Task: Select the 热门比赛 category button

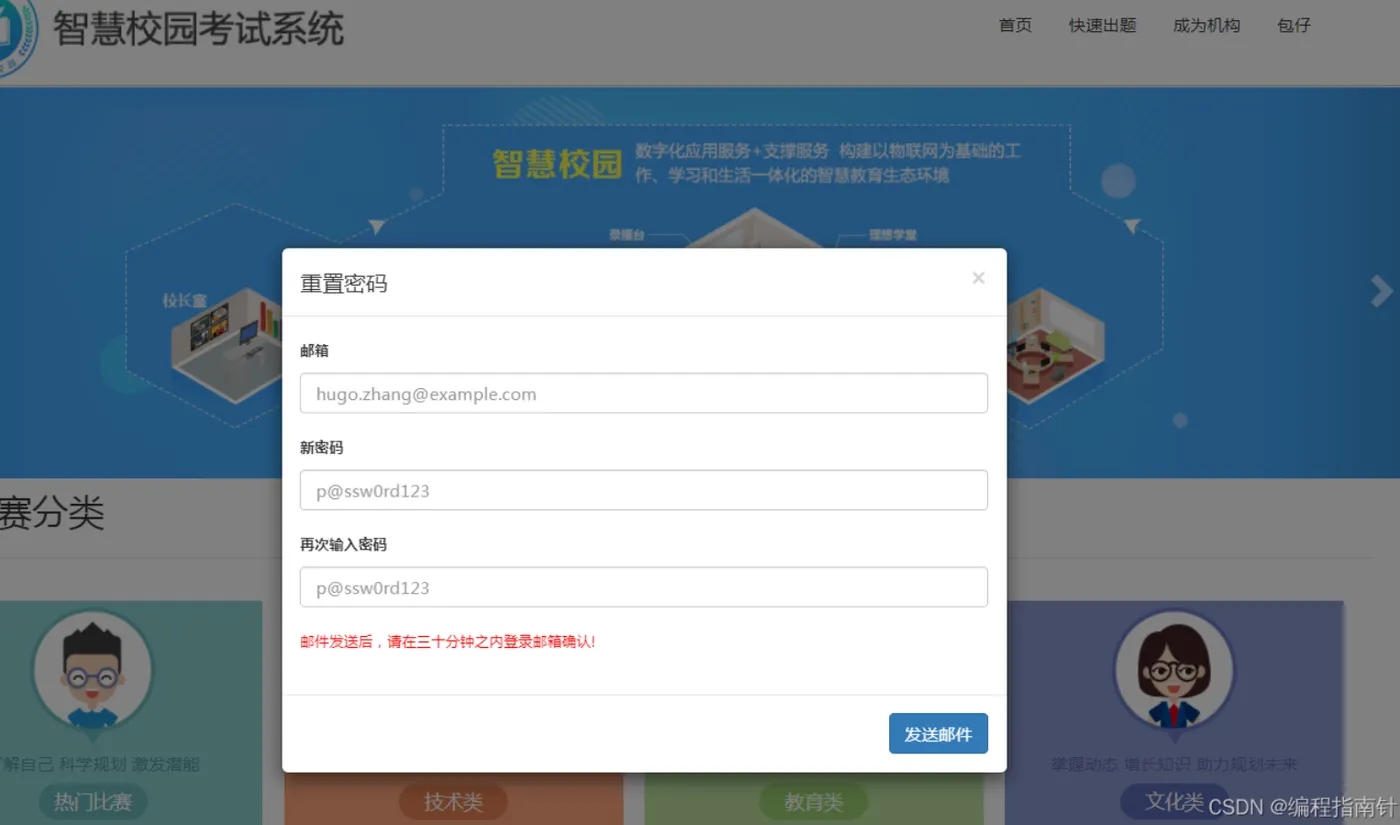Action: [x=93, y=802]
